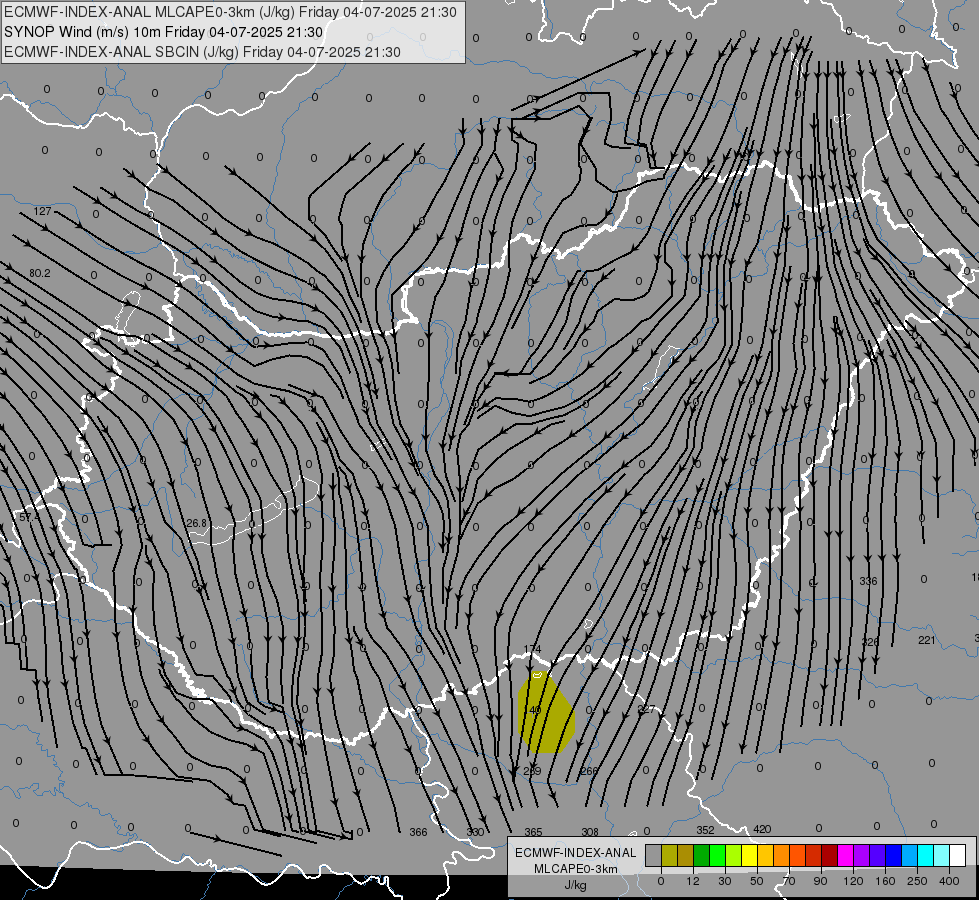Select the 326 value on the map
Viewport: 979px width, 900px height.
tap(870, 641)
